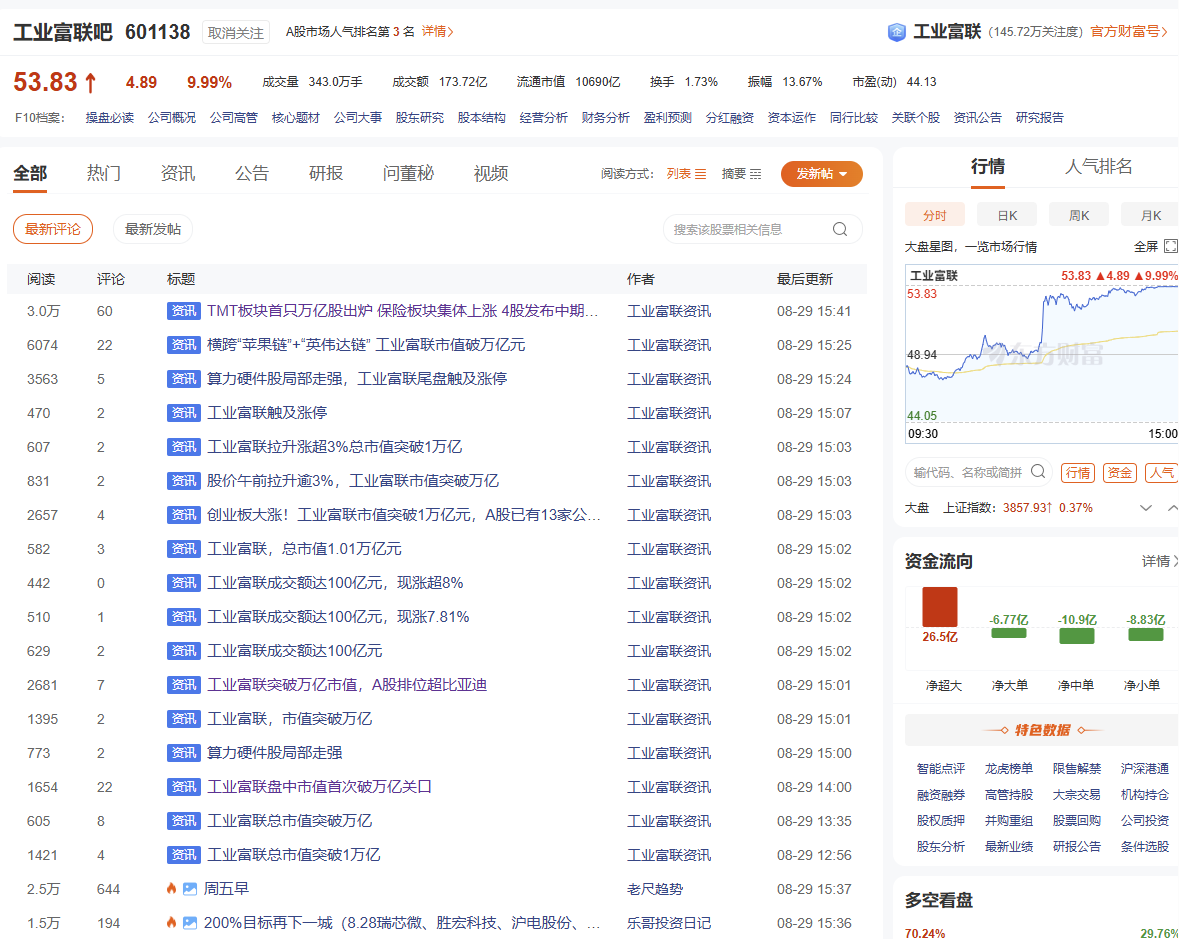This screenshot has height=939, width=1179.
Task: Click the list view icon next to 列表
Action: 700,174
